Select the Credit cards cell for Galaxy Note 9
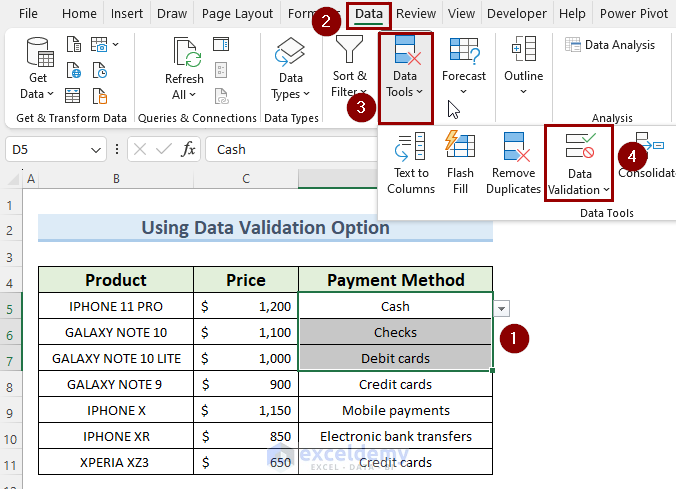The height and width of the screenshot is (489, 676). pos(395,384)
